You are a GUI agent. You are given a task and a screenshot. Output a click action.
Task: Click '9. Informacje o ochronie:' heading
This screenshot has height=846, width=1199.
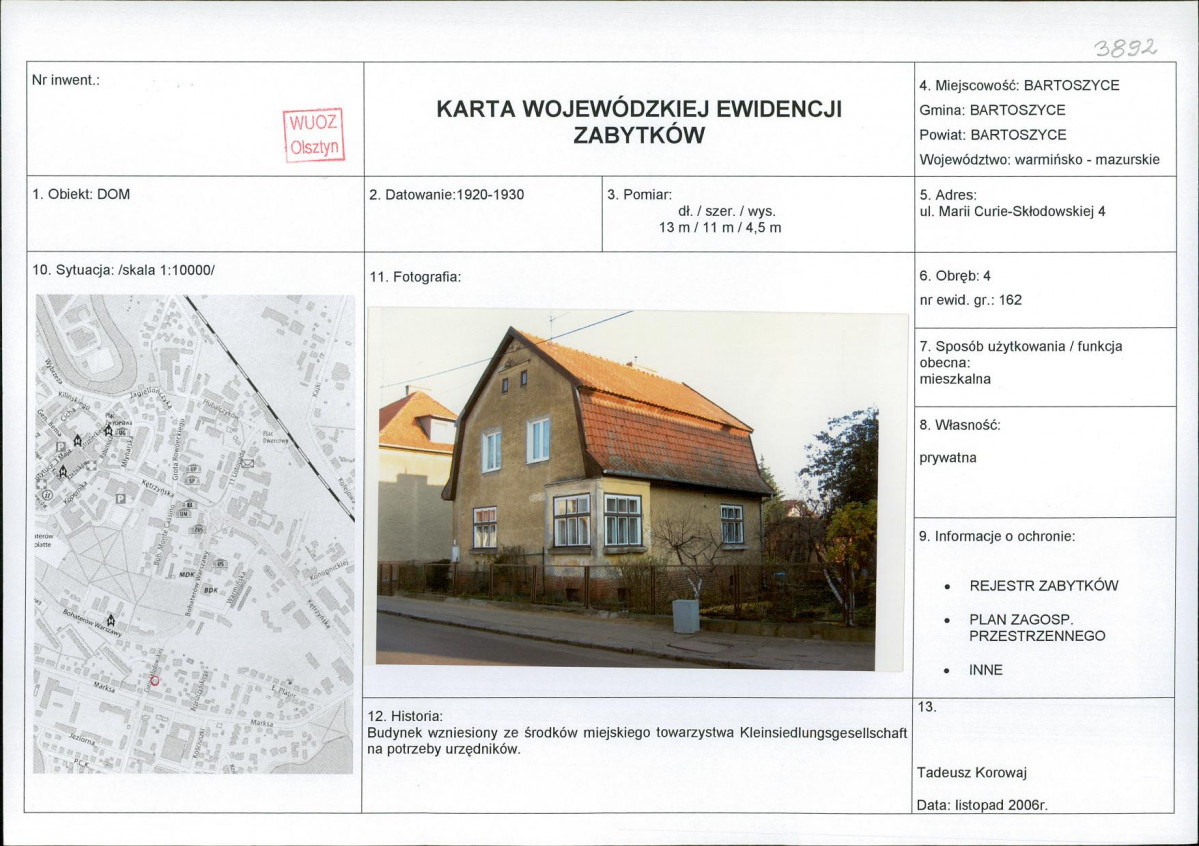(997, 536)
